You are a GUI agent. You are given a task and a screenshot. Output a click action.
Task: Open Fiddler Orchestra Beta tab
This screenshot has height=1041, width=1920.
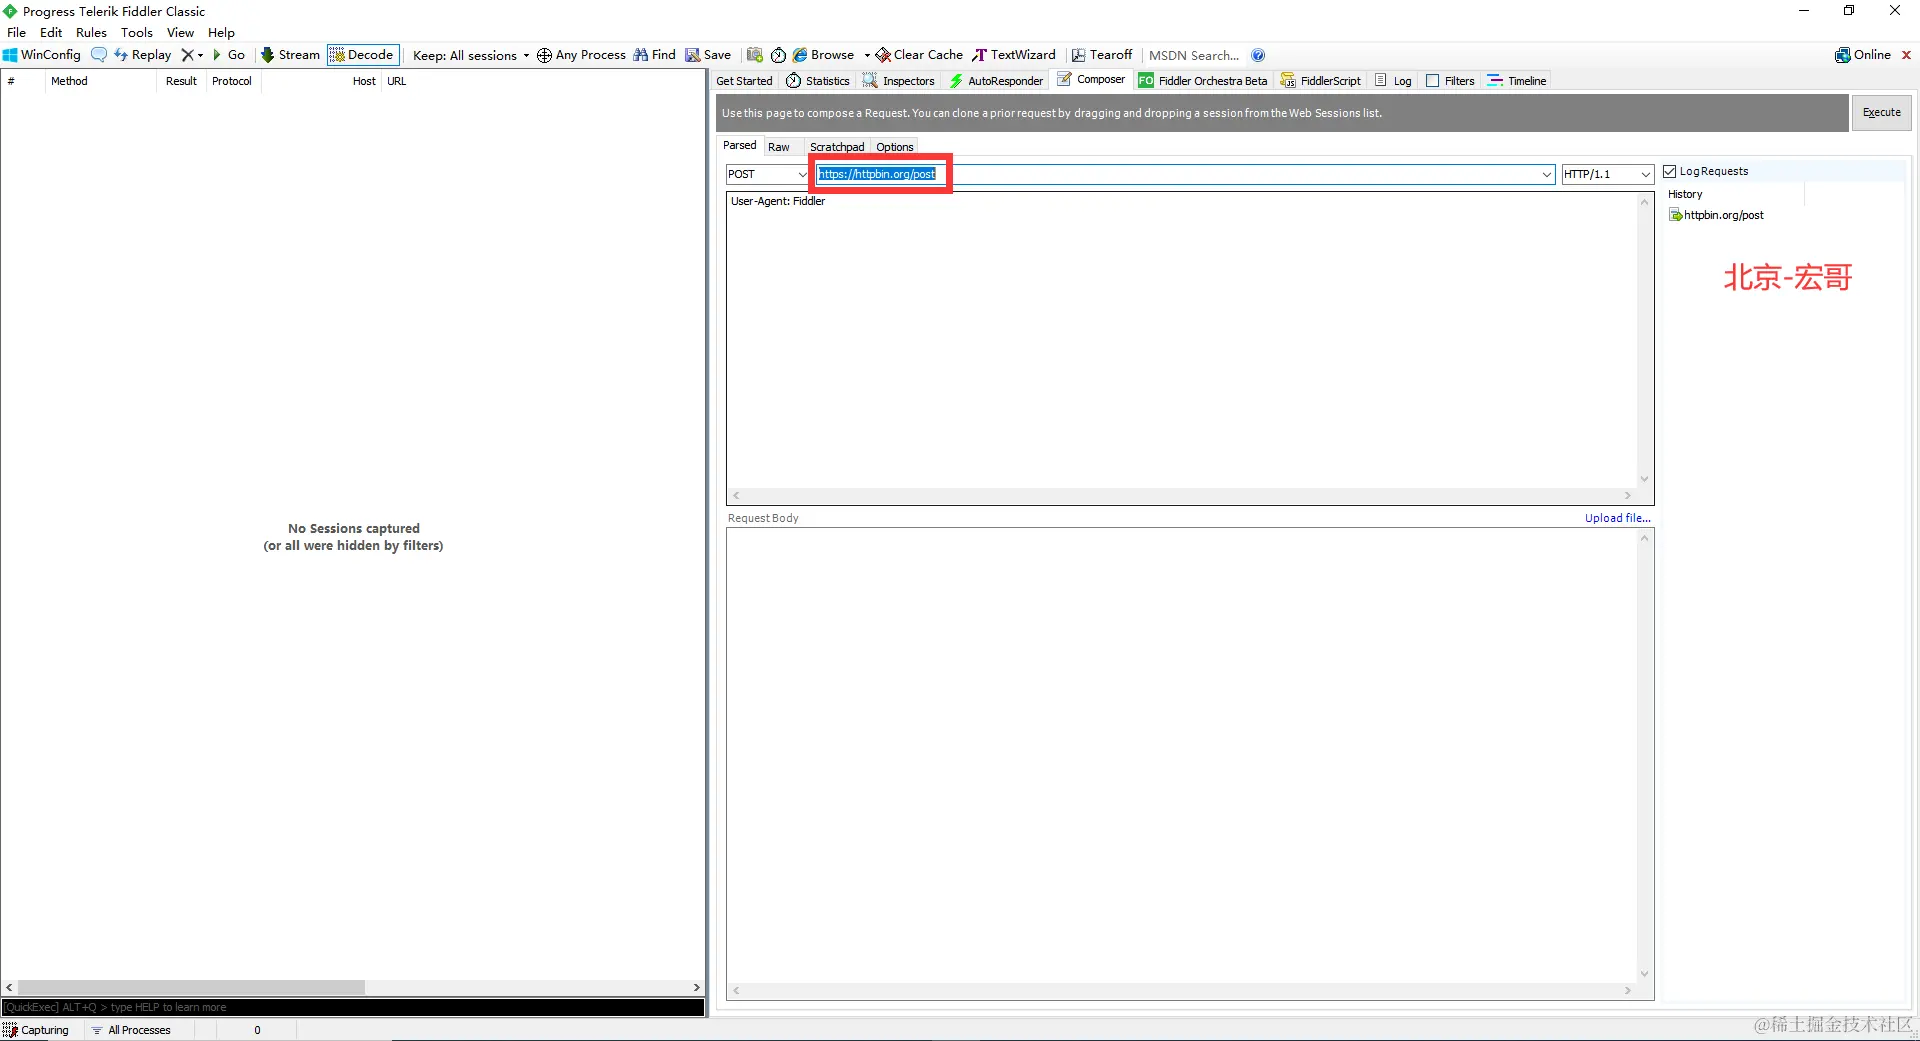coord(1203,81)
